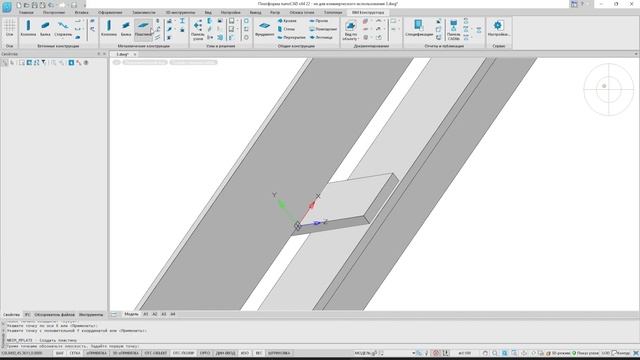Select metal Колонна column tool
The height and width of the screenshot is (360, 640).
pos(109,28)
